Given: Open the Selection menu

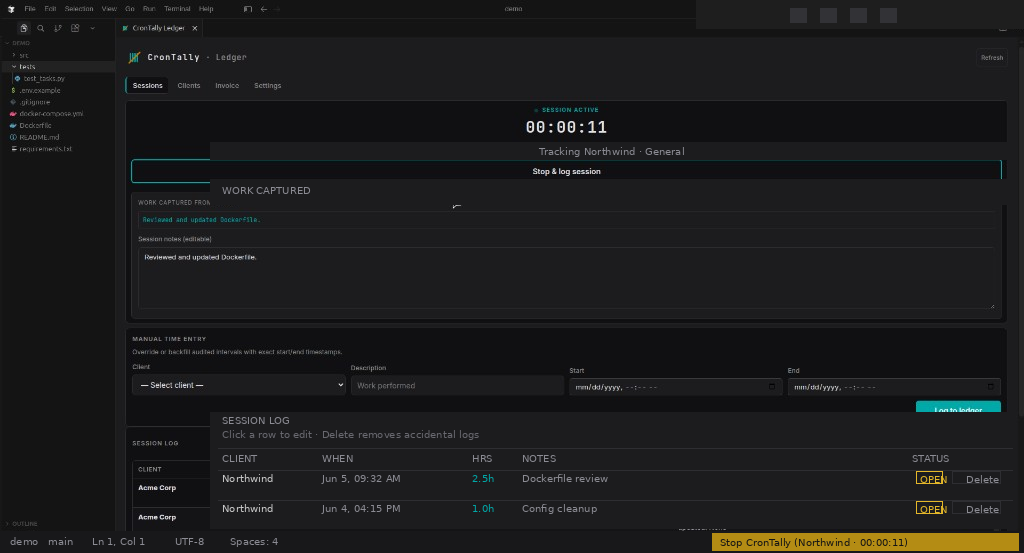Looking at the screenshot, I should [79, 9].
